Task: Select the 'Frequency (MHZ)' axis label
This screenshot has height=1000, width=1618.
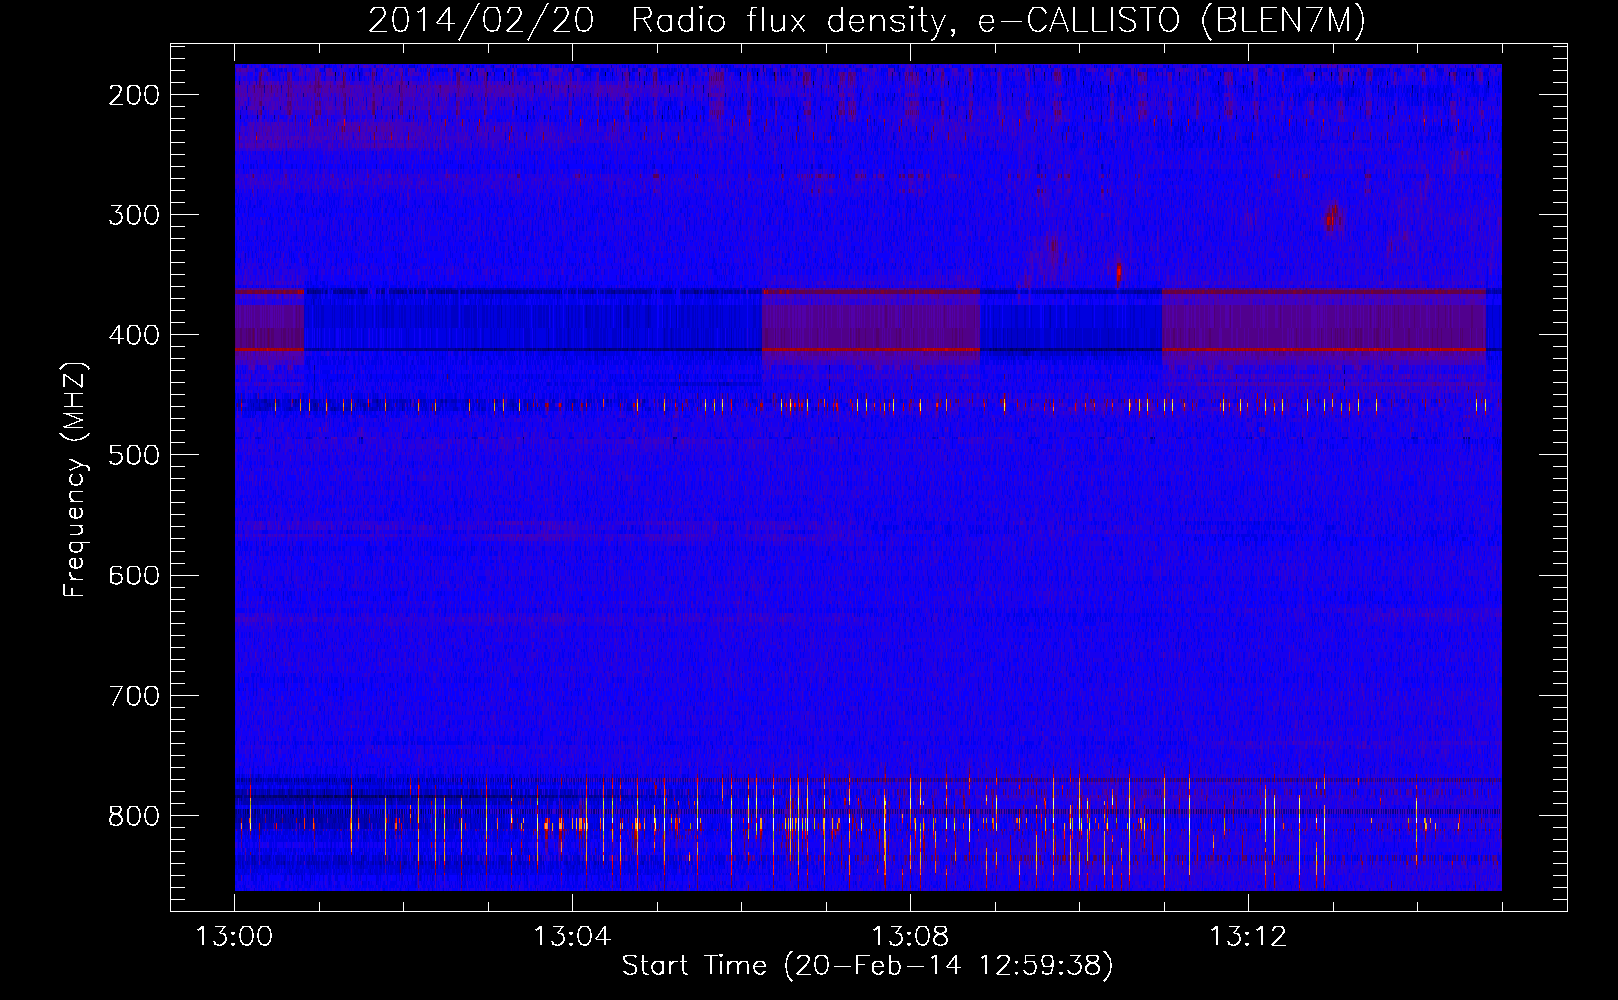Action: point(75,479)
